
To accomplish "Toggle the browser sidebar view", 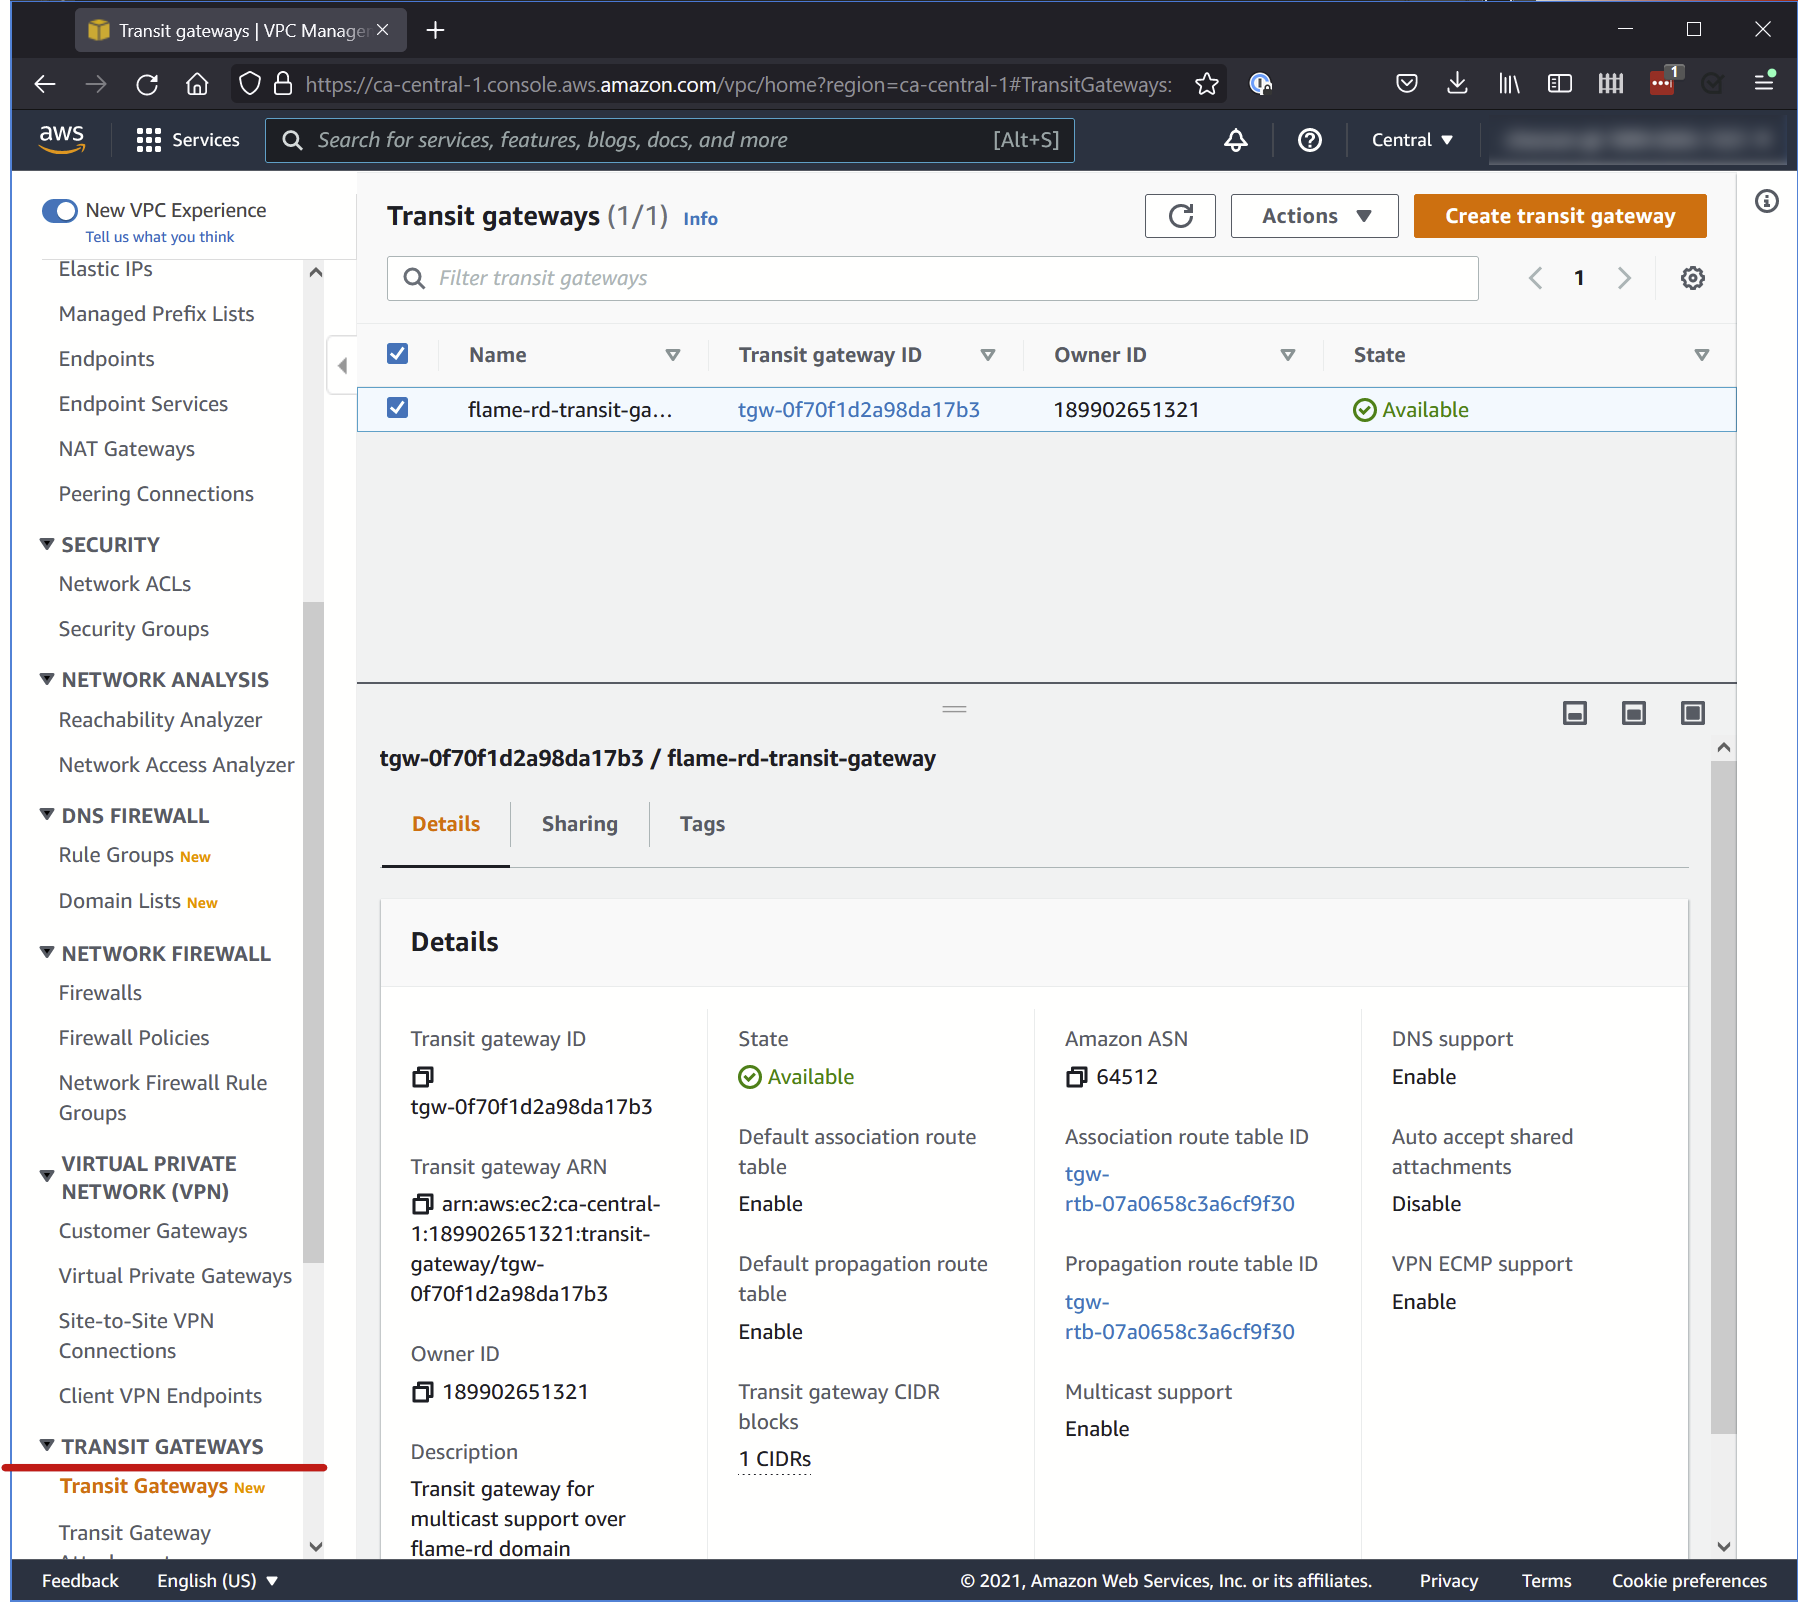I will (x=1560, y=84).
